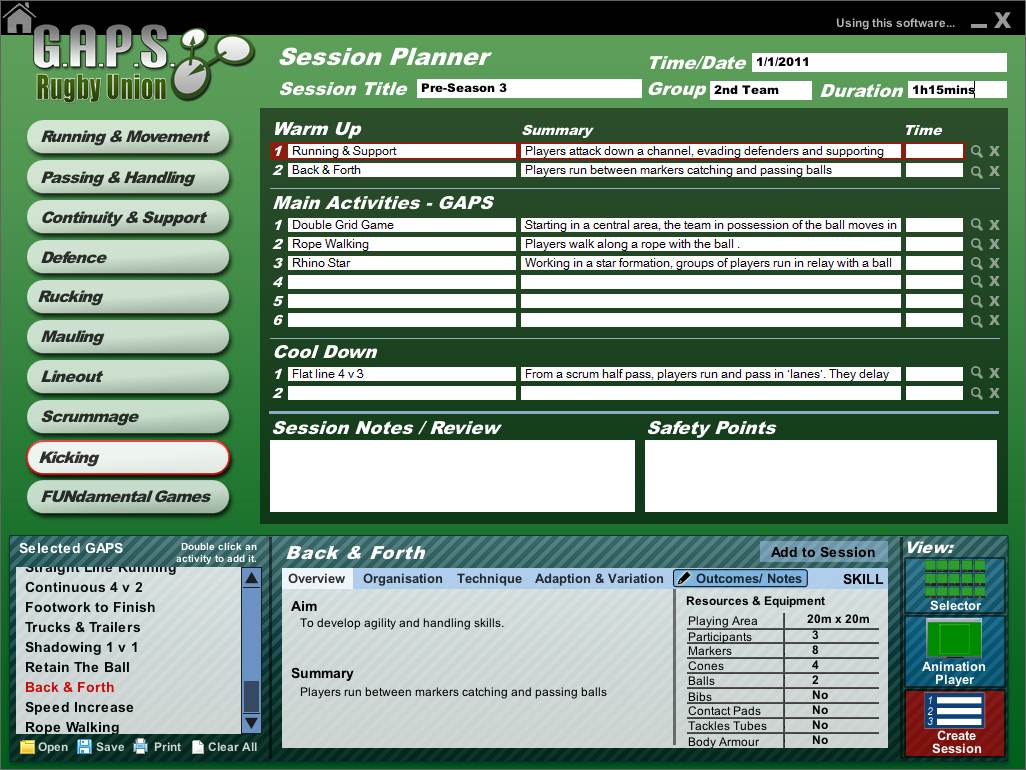1026x770 pixels.
Task: Open the Using this software help link
Action: pos(895,23)
